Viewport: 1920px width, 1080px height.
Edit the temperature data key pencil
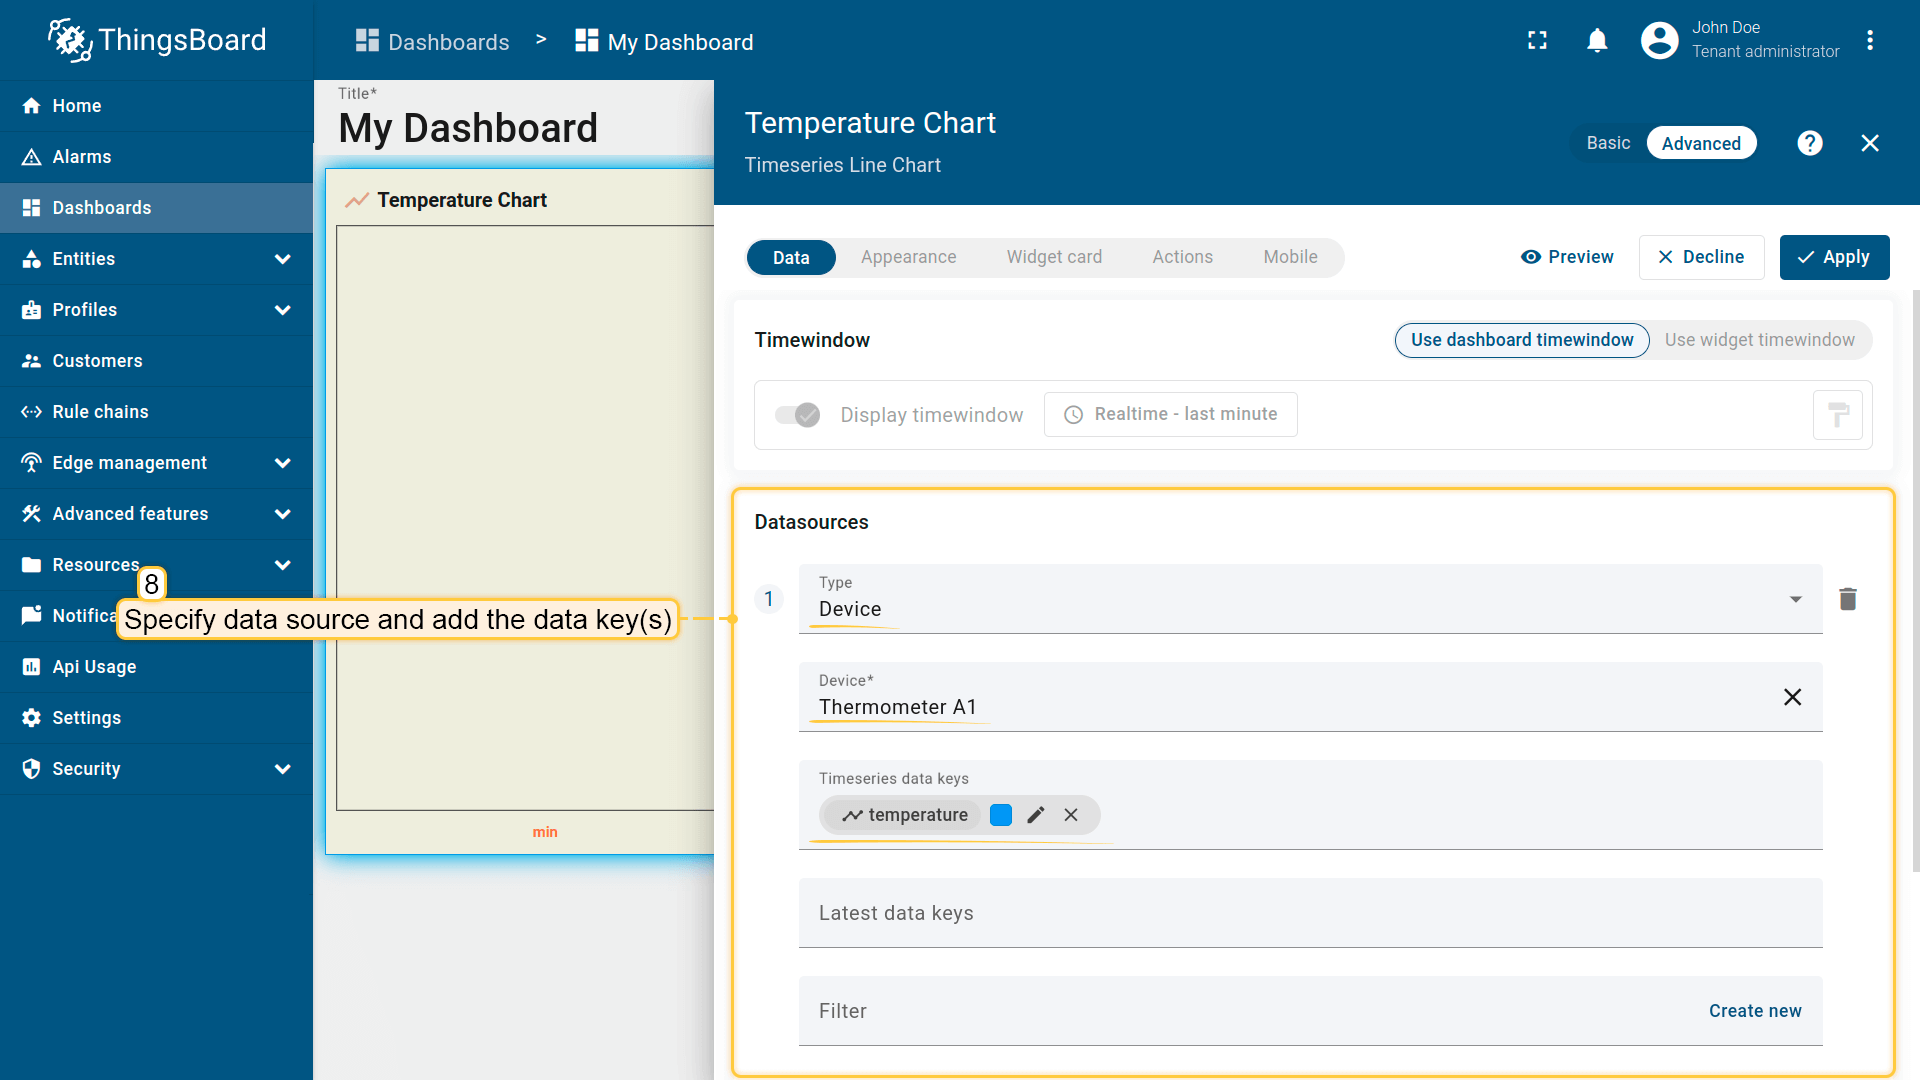pyautogui.click(x=1036, y=815)
